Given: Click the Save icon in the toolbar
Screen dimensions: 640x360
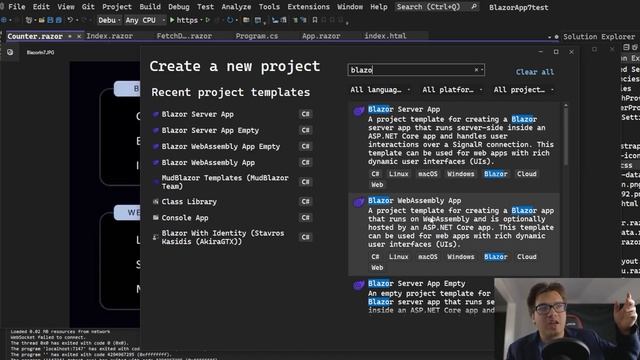Looking at the screenshot, I should pos(50,20).
